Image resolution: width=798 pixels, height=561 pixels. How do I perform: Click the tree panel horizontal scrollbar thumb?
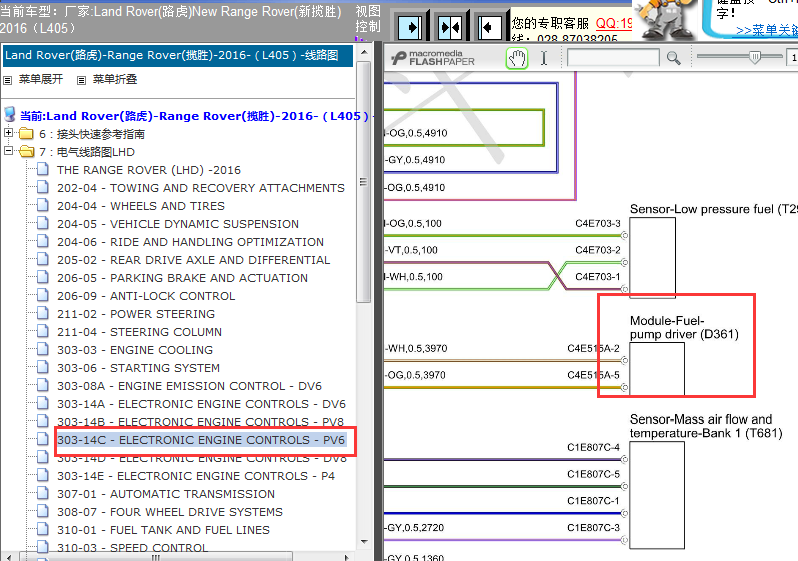pyautogui.click(x=156, y=557)
